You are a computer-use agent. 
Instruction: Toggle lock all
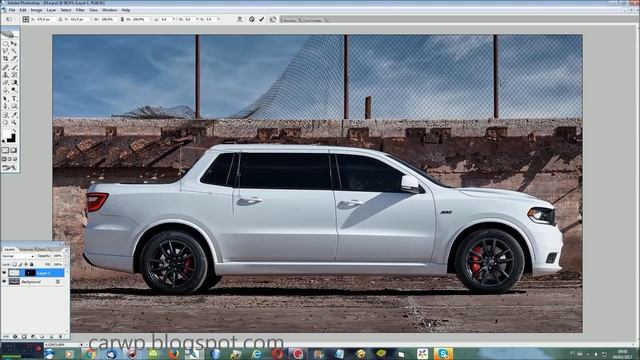pyautogui.click(x=31, y=264)
